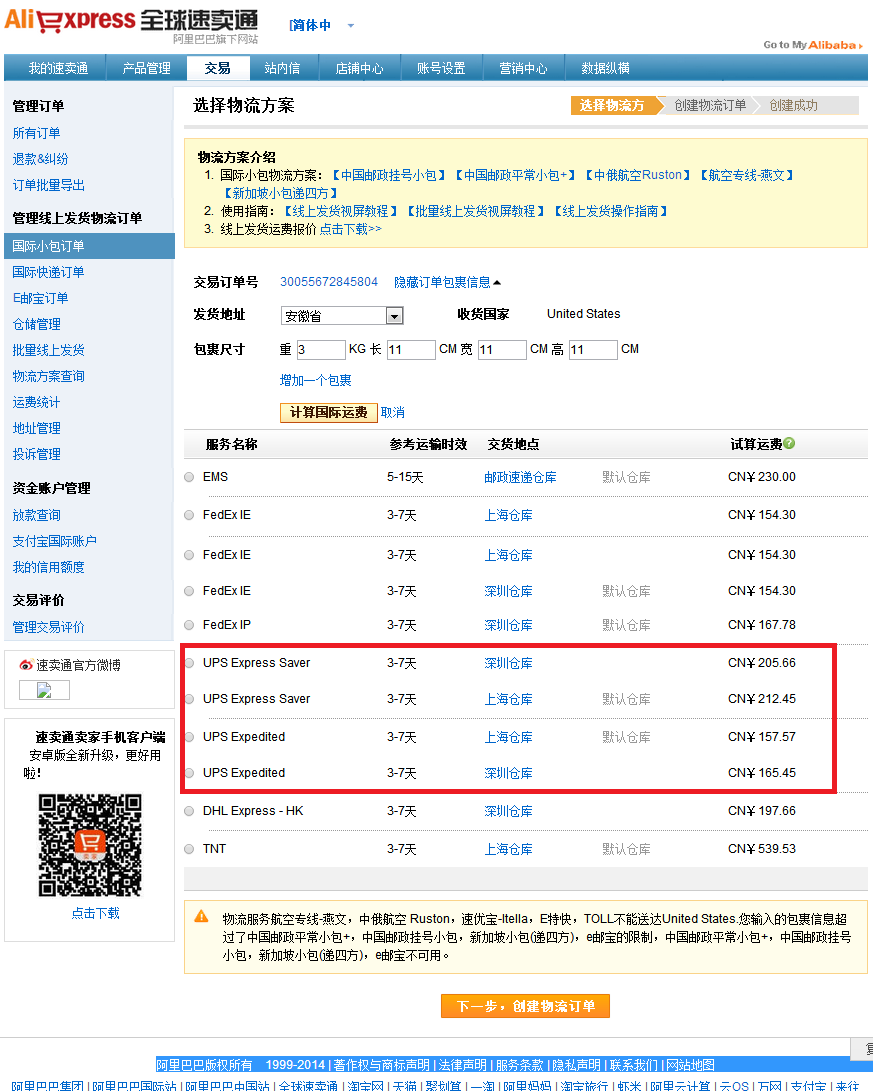This screenshot has height=1092, width=873.
Task: Select the DHL Express - HK option
Action: (189, 811)
